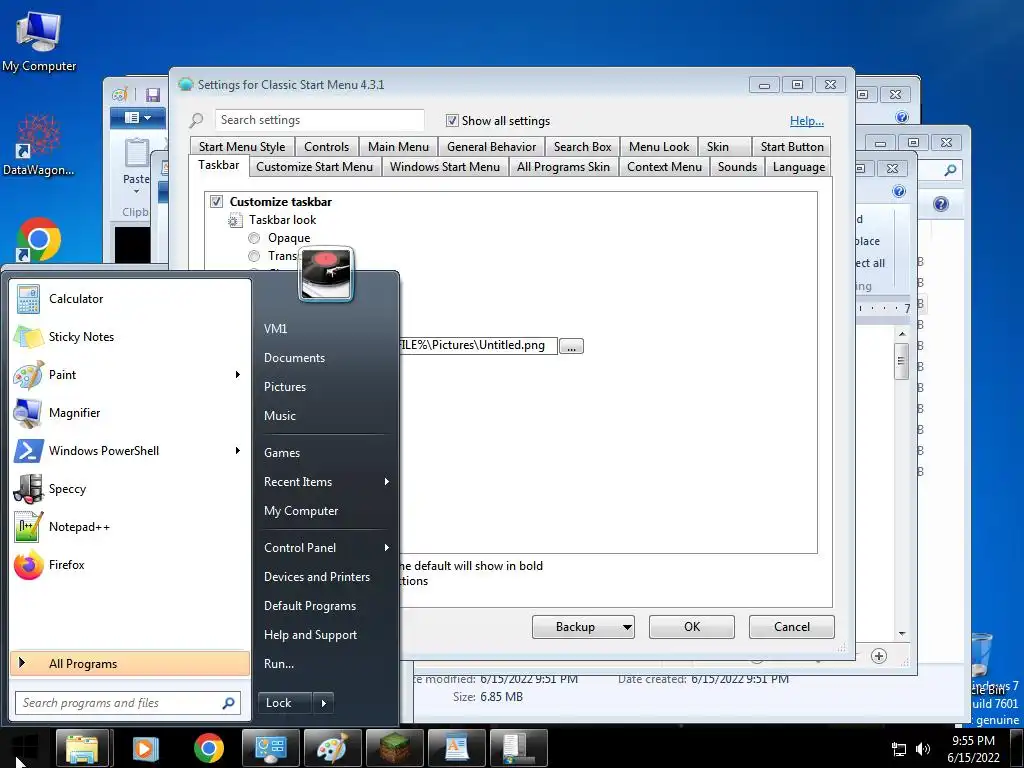Open Paint file menu dropdown
The height and width of the screenshot is (768, 1024).
(x=137, y=118)
